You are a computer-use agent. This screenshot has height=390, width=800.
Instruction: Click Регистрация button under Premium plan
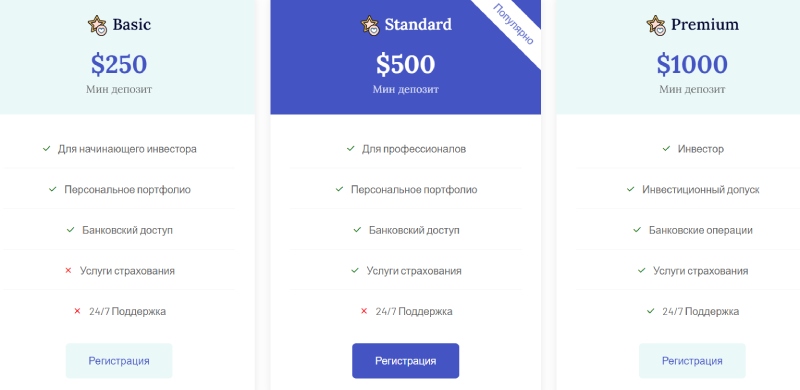[x=692, y=361]
